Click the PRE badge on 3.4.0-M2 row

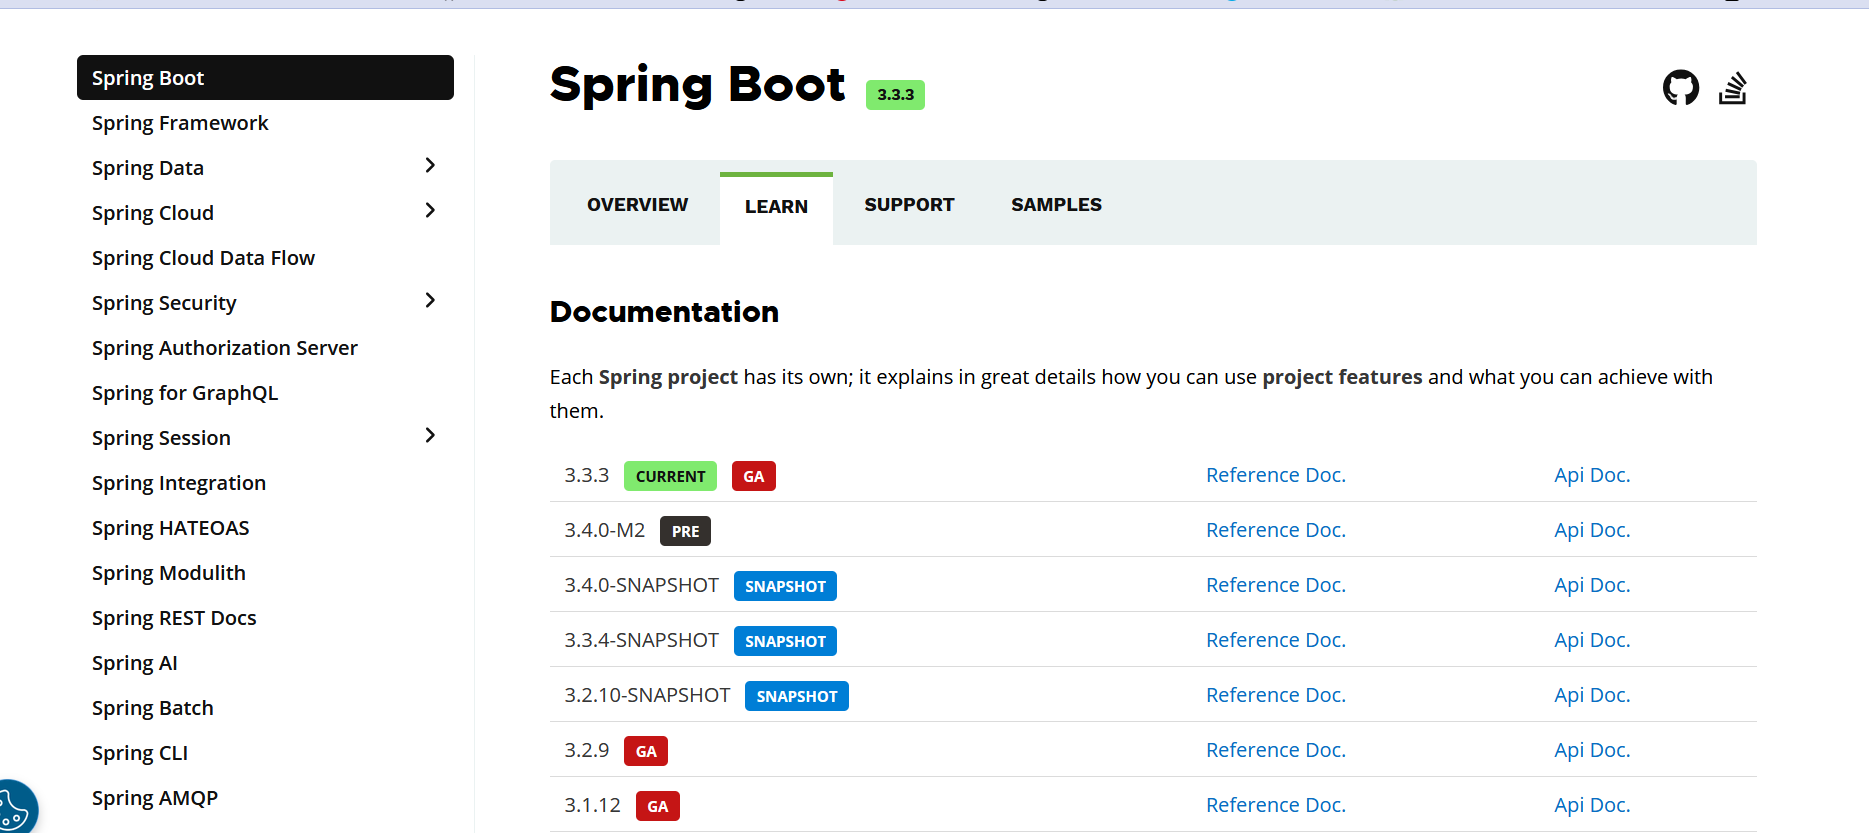click(685, 531)
